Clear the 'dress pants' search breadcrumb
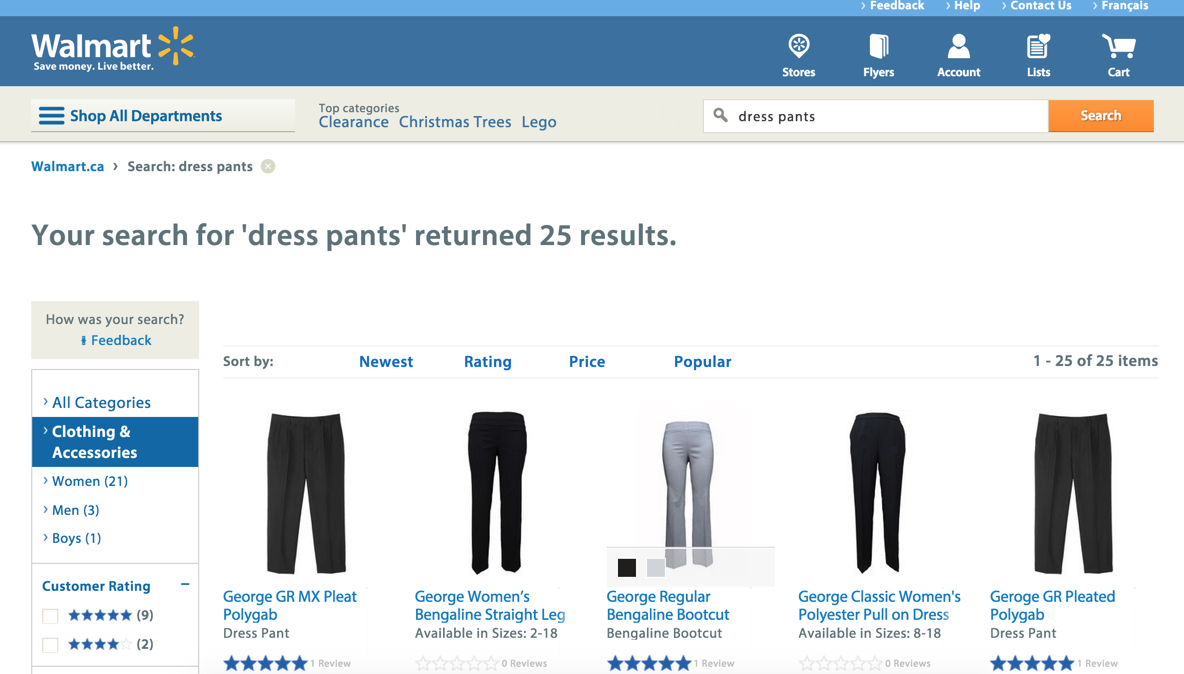This screenshot has height=674, width=1184. (268, 166)
